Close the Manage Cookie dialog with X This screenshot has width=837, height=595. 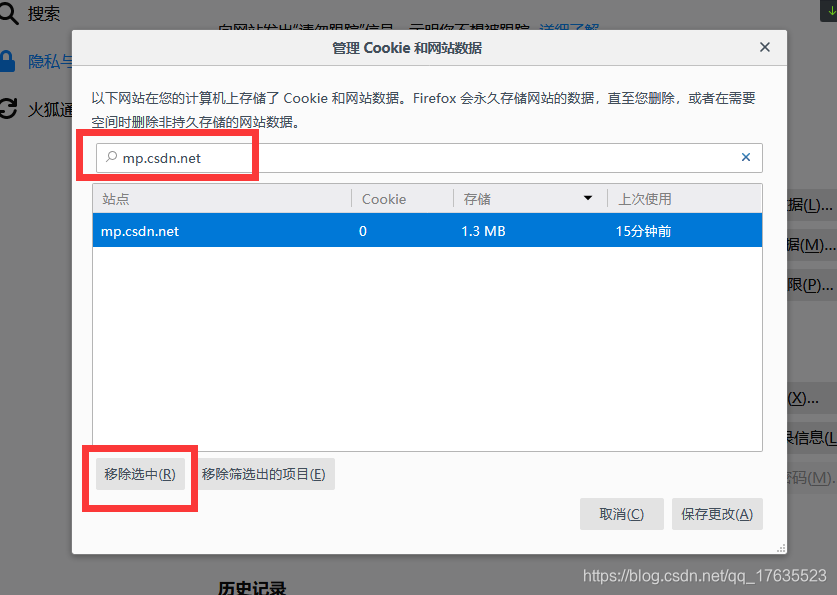click(764, 47)
